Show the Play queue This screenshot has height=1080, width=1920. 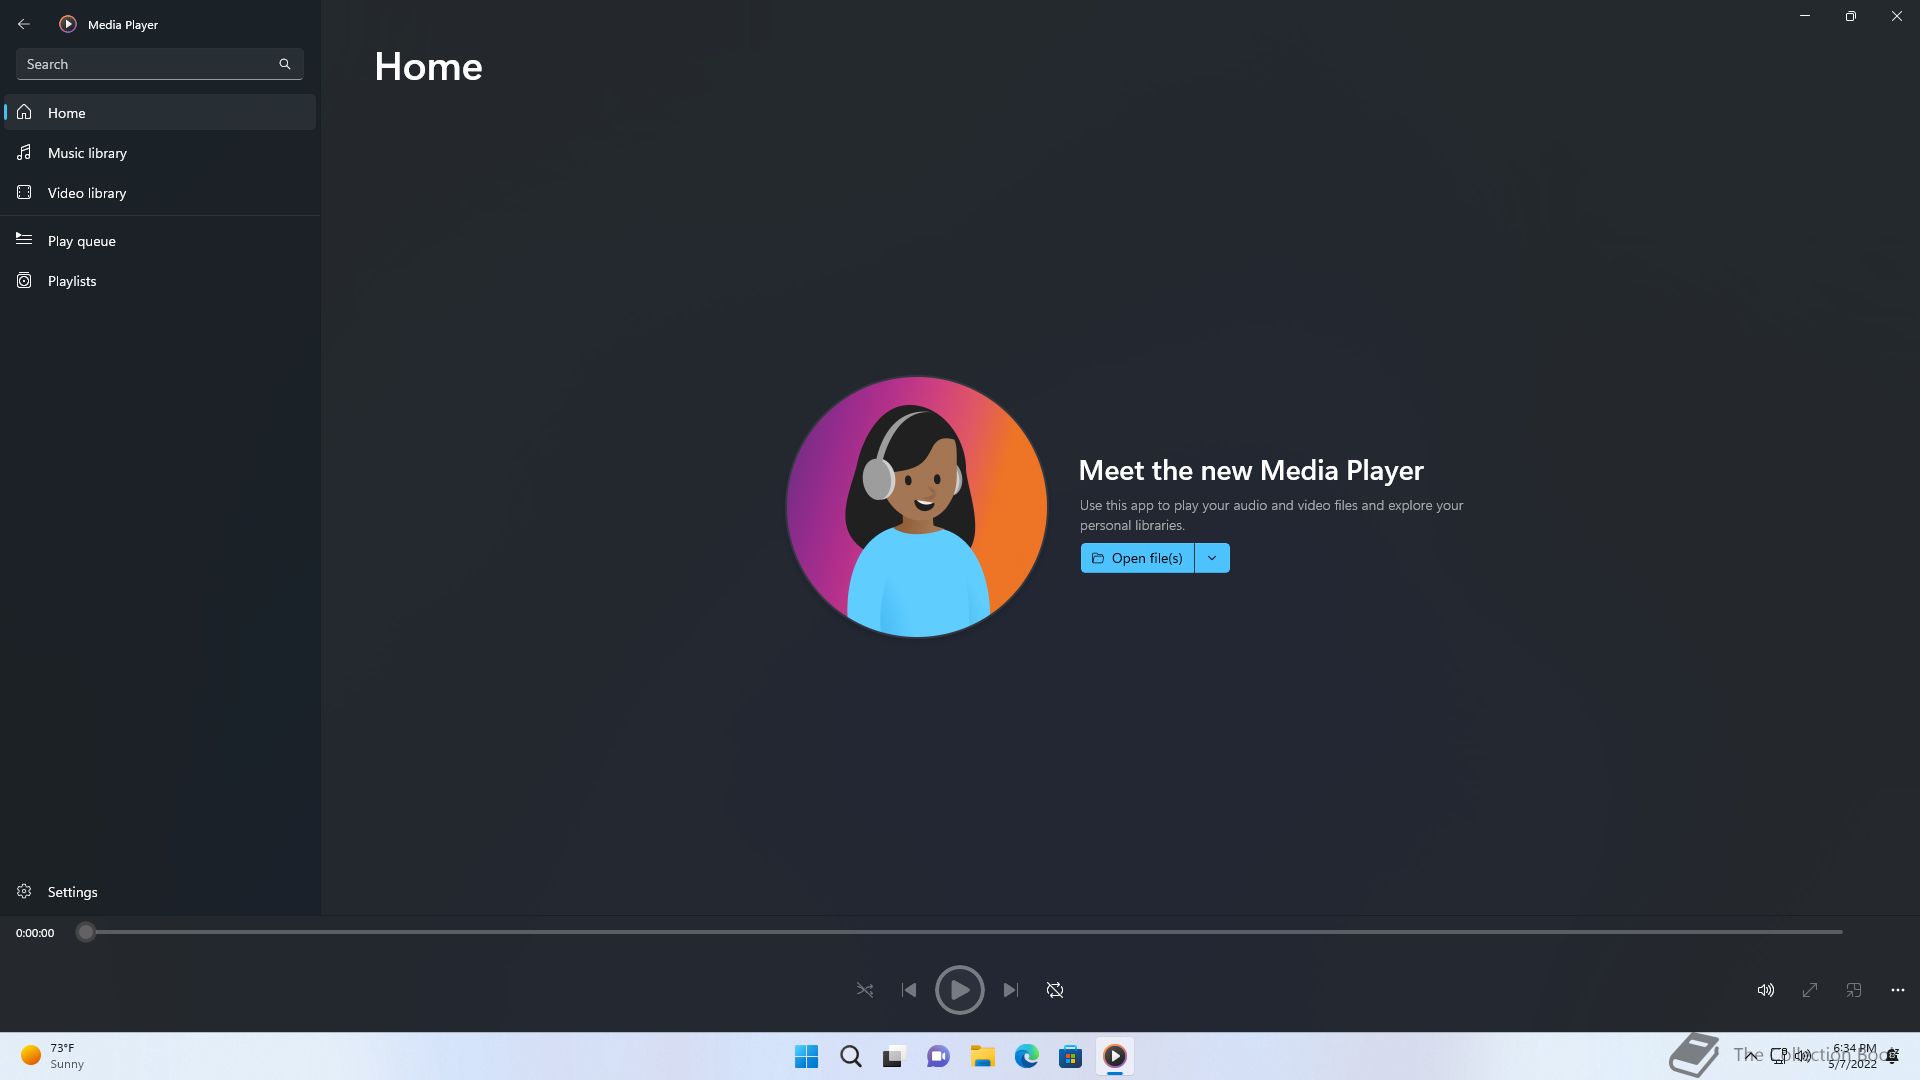[x=160, y=241]
